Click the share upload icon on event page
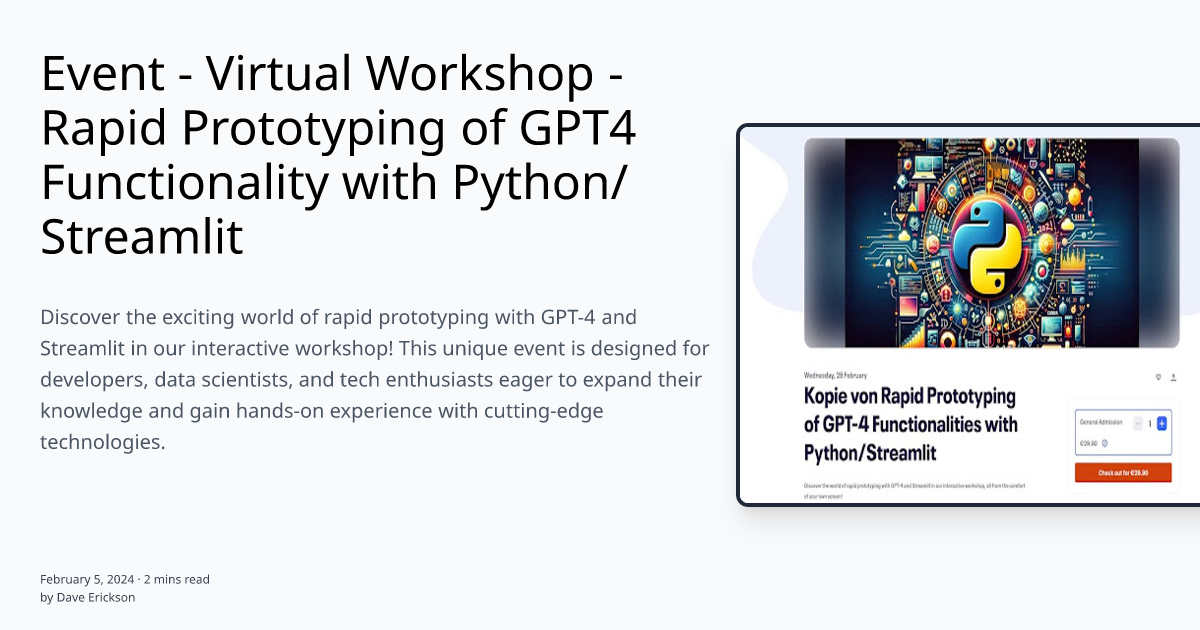Screen dimensions: 1200x630 (1173, 377)
